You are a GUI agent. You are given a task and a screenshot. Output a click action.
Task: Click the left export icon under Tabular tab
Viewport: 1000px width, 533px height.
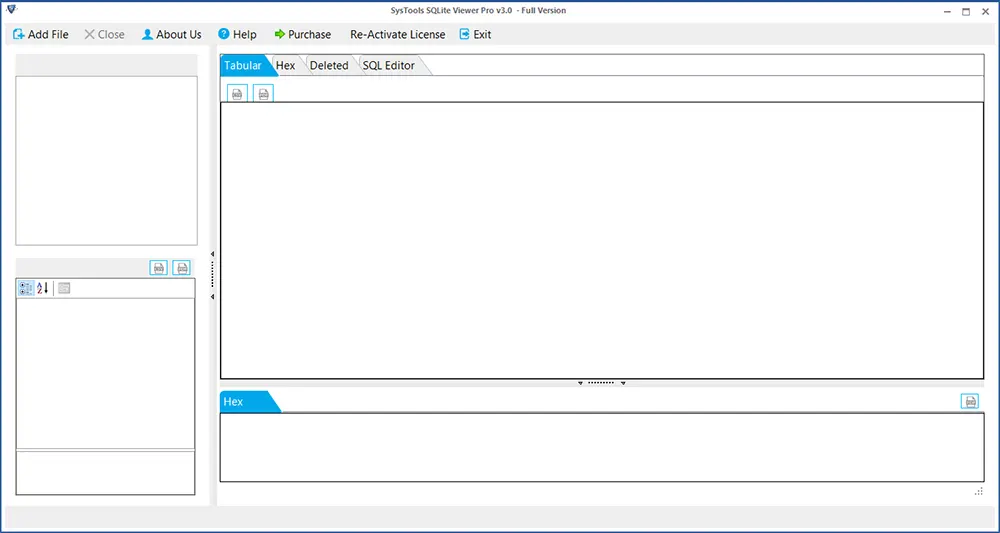point(238,94)
